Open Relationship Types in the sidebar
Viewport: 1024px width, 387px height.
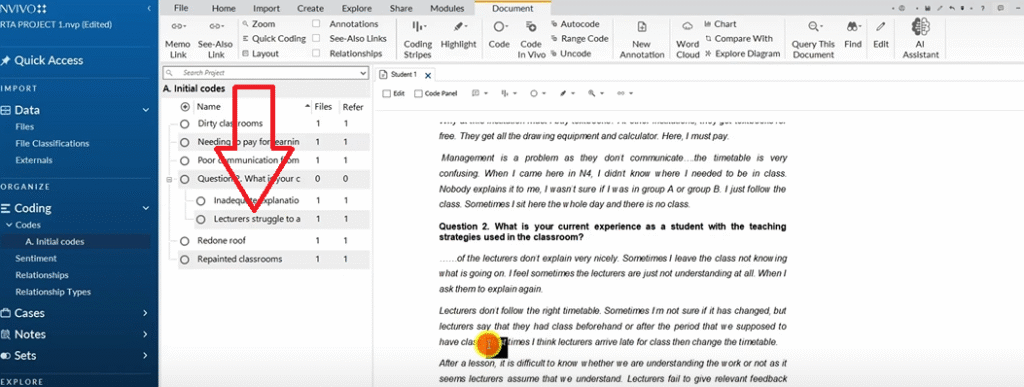[53, 292]
